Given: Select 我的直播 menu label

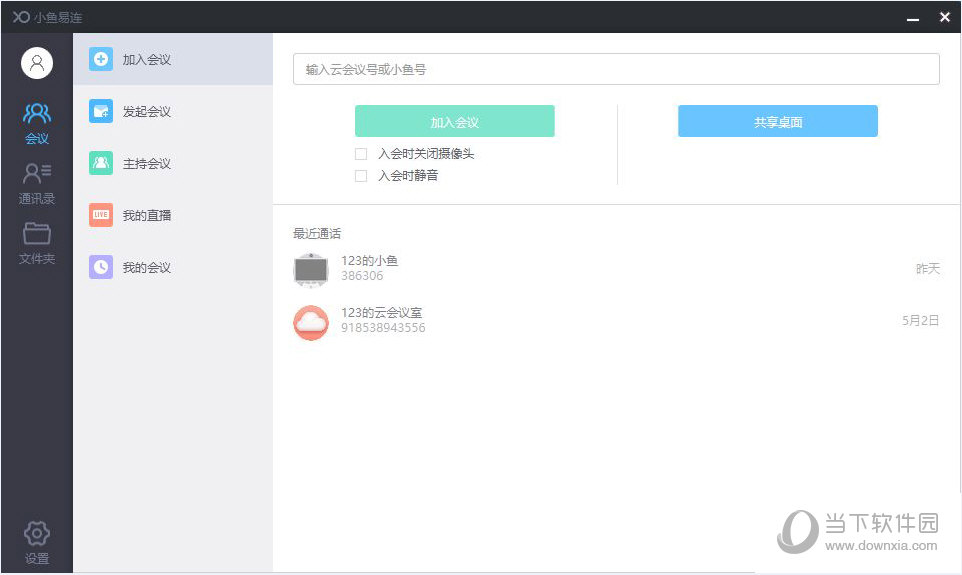Looking at the screenshot, I should (147, 215).
